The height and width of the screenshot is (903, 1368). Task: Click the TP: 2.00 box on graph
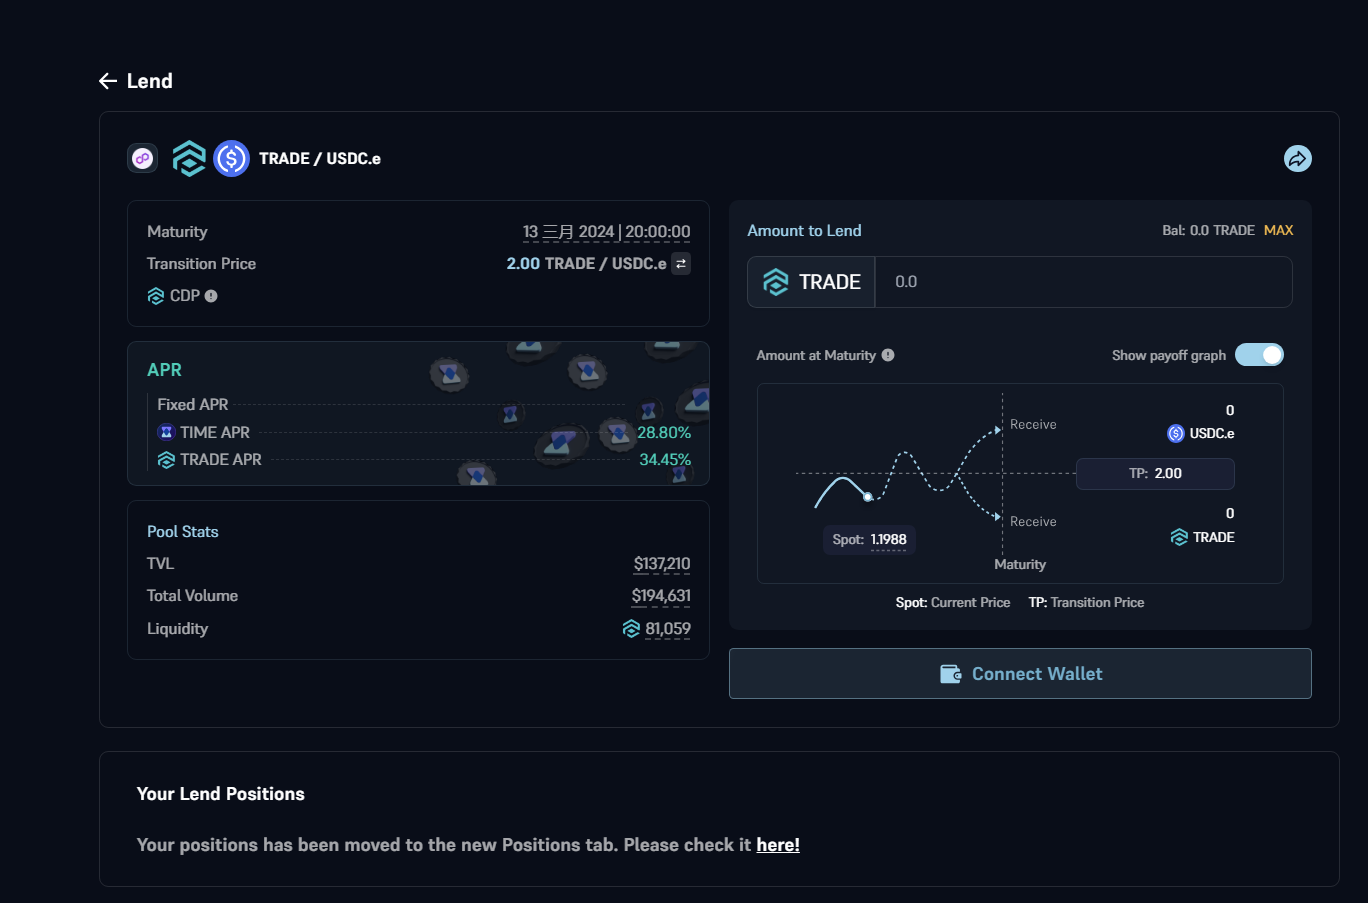pyautogui.click(x=1155, y=474)
